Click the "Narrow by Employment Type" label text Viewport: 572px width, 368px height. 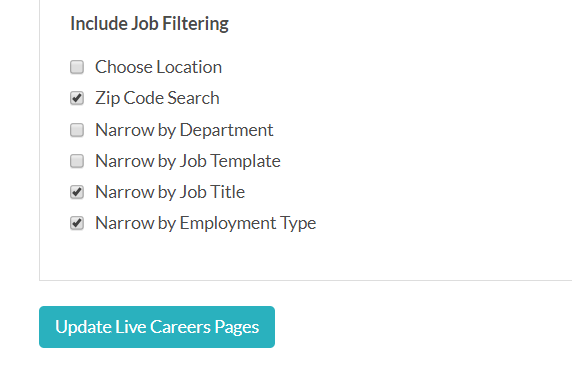[x=205, y=223]
